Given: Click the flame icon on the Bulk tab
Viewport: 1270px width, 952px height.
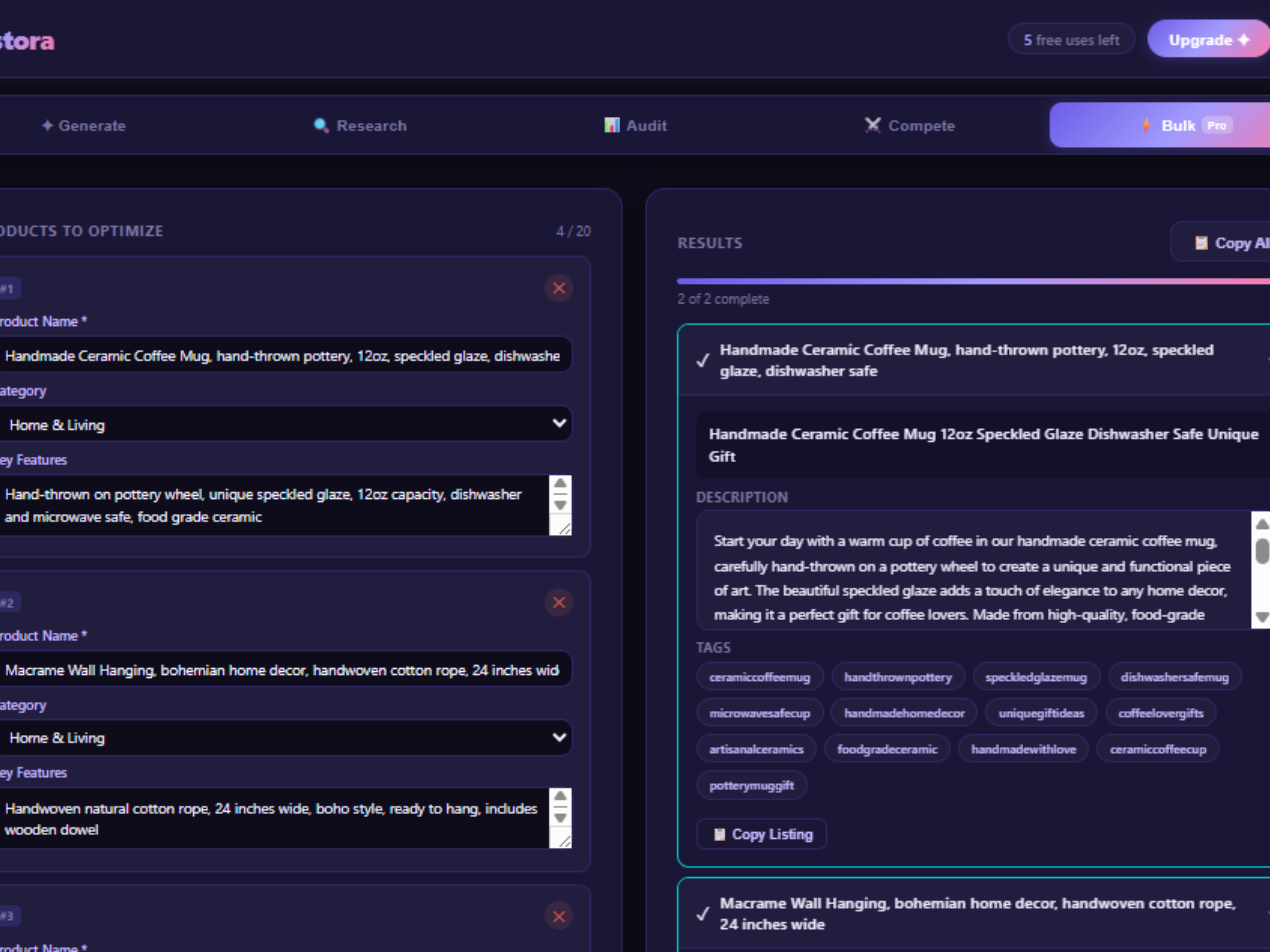Looking at the screenshot, I should 1147,125.
